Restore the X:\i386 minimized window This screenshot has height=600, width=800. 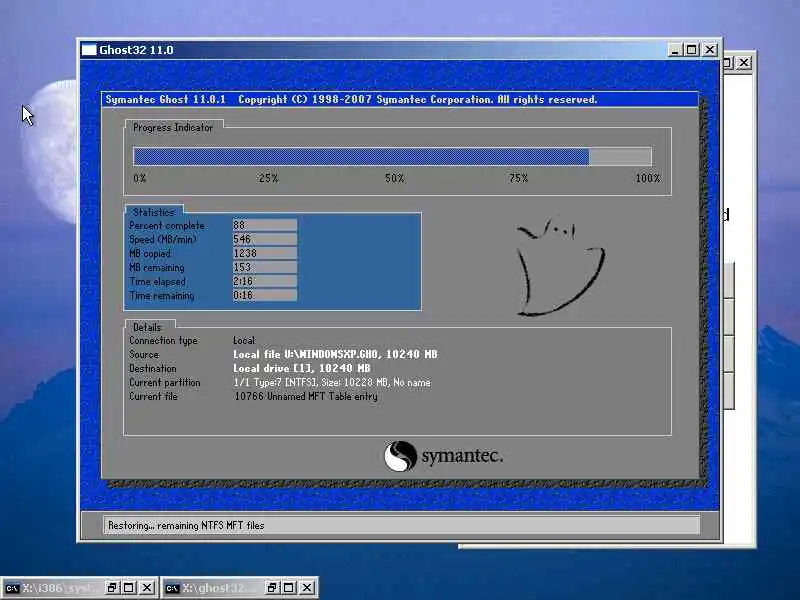point(112,588)
